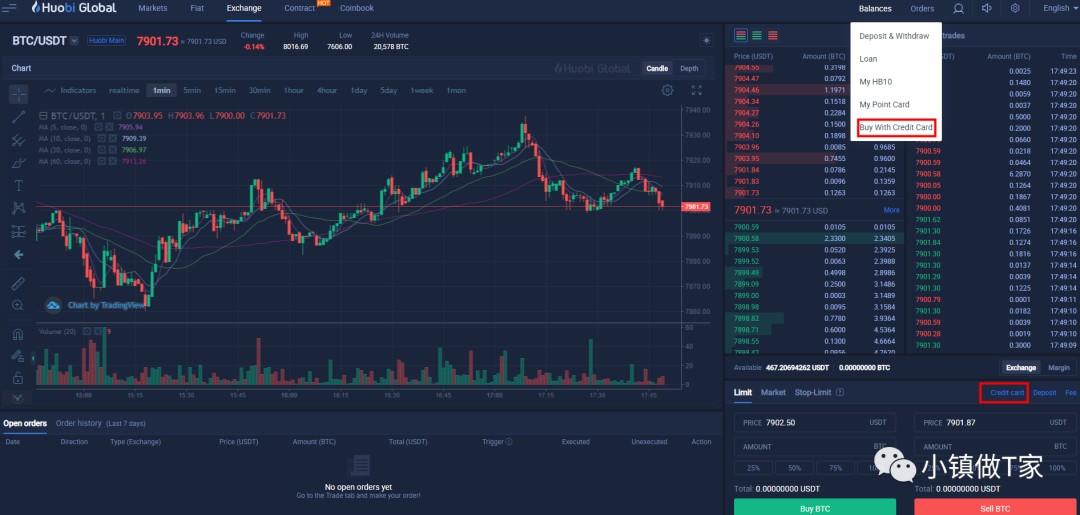The width and height of the screenshot is (1080, 515).
Task: Toggle the sound speaker icon
Action: click(986, 8)
